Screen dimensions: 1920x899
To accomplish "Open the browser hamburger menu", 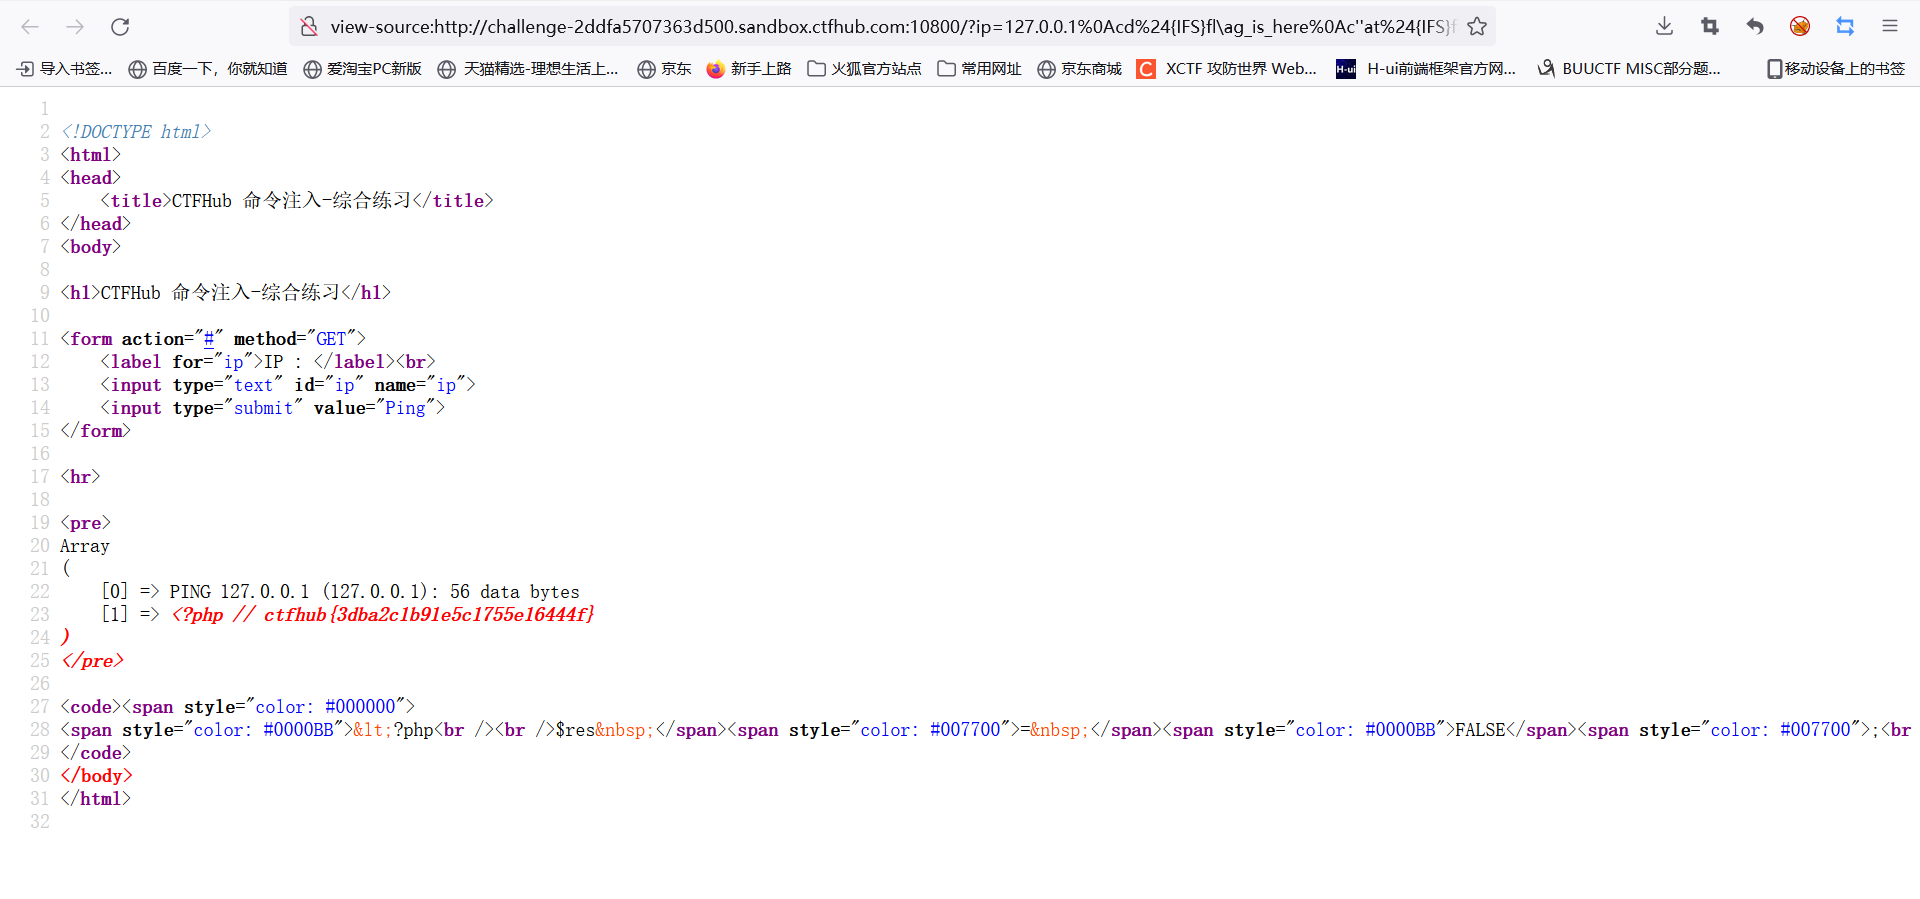I will pyautogui.click(x=1890, y=27).
